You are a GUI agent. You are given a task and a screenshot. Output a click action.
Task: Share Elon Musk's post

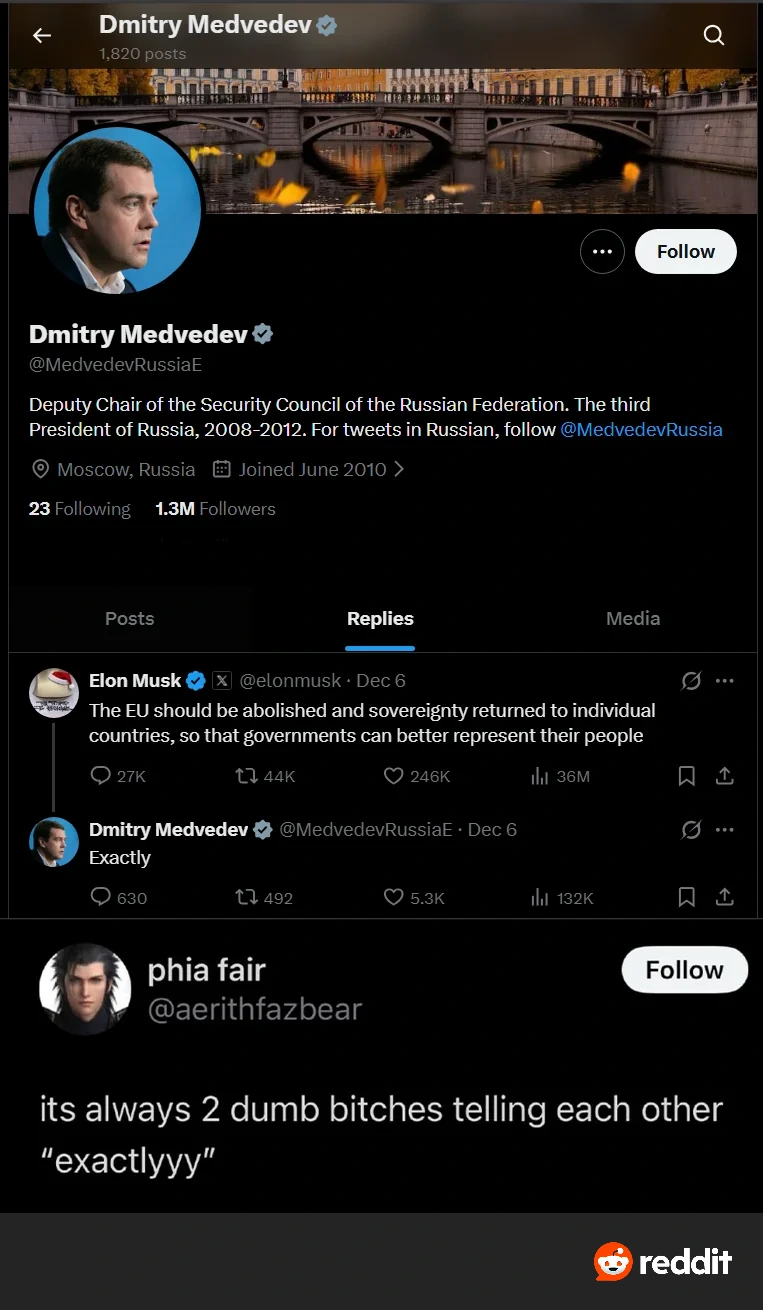click(725, 776)
